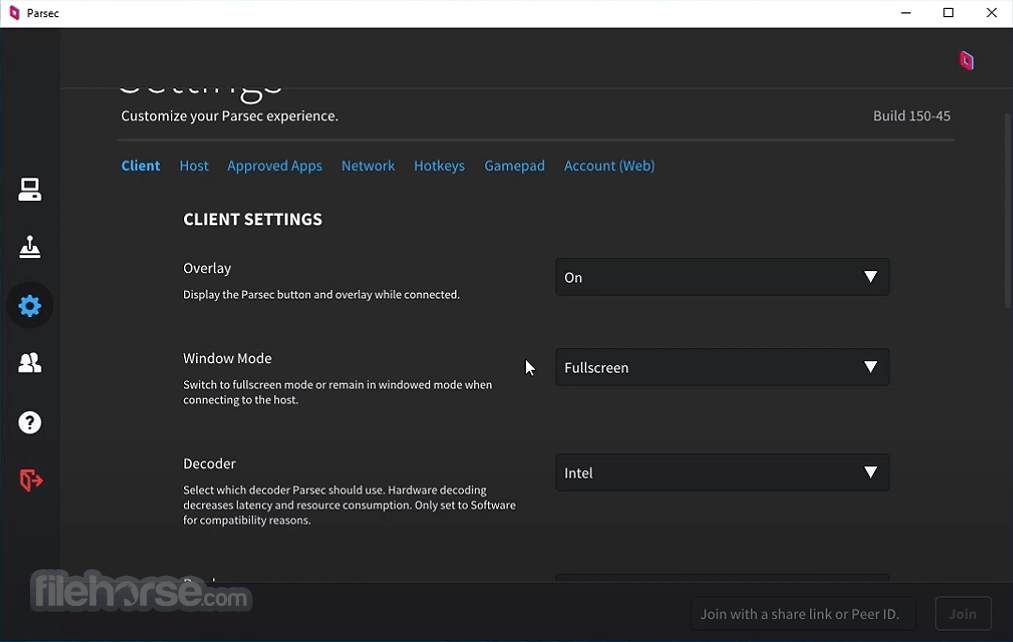Image resolution: width=1013 pixels, height=642 pixels.
Task: Click "Customize your Parsec experience." text
Action: pos(229,116)
